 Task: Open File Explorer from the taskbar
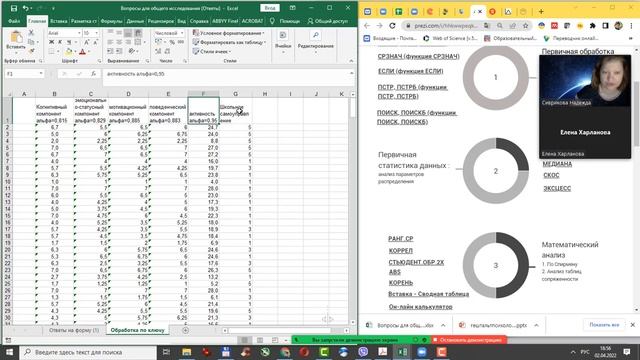coord(187,352)
